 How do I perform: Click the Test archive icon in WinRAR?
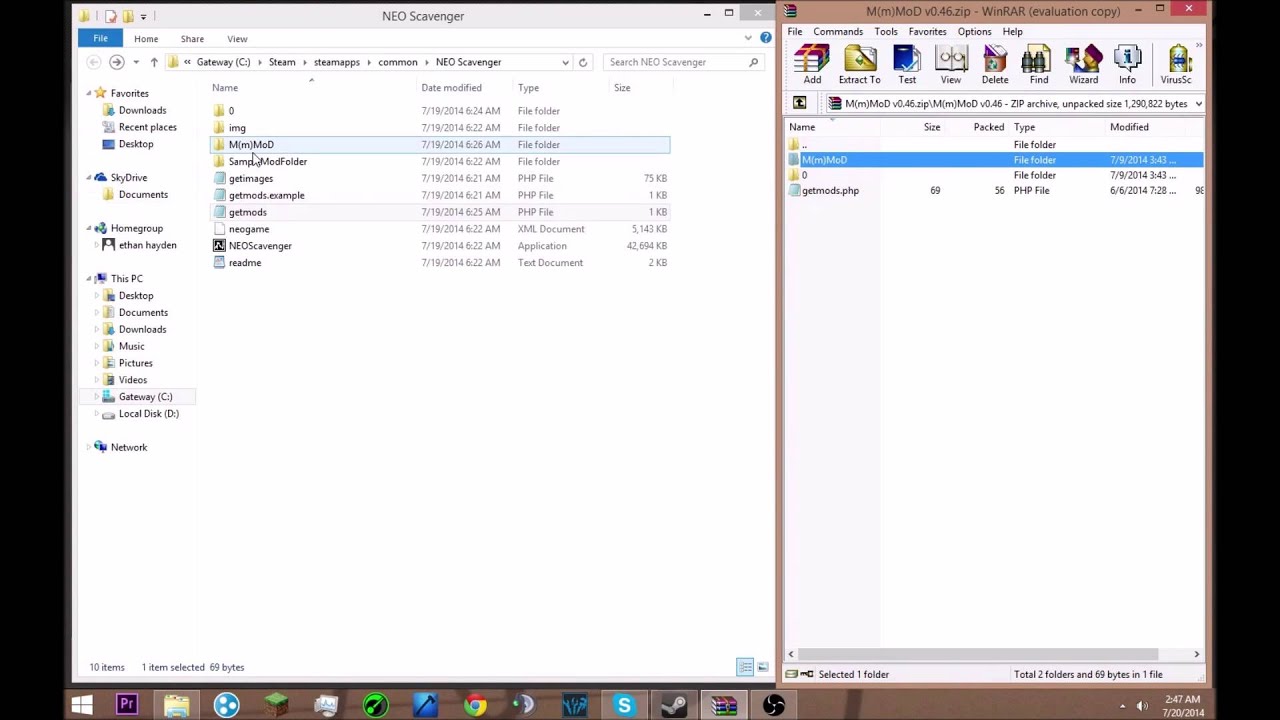(x=907, y=65)
